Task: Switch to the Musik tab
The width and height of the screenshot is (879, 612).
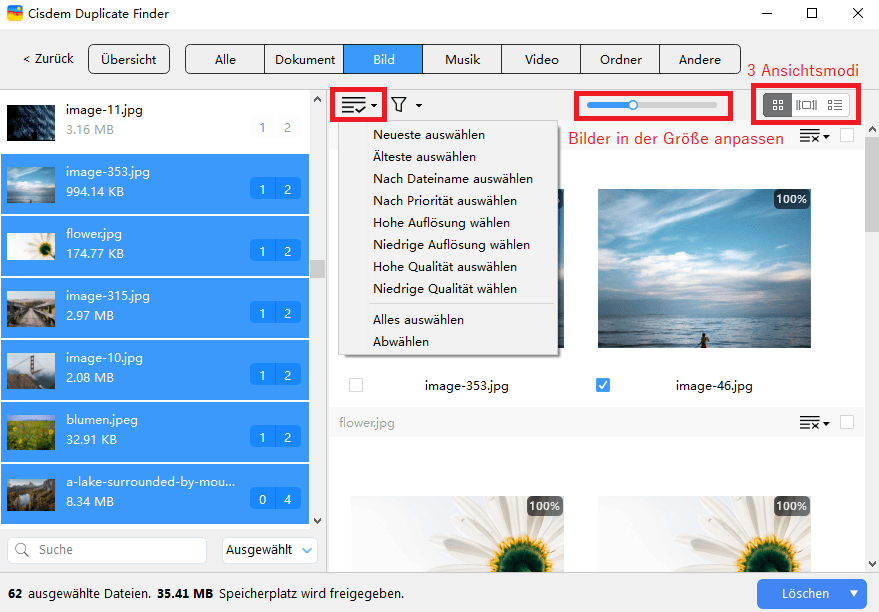Action: click(x=462, y=60)
